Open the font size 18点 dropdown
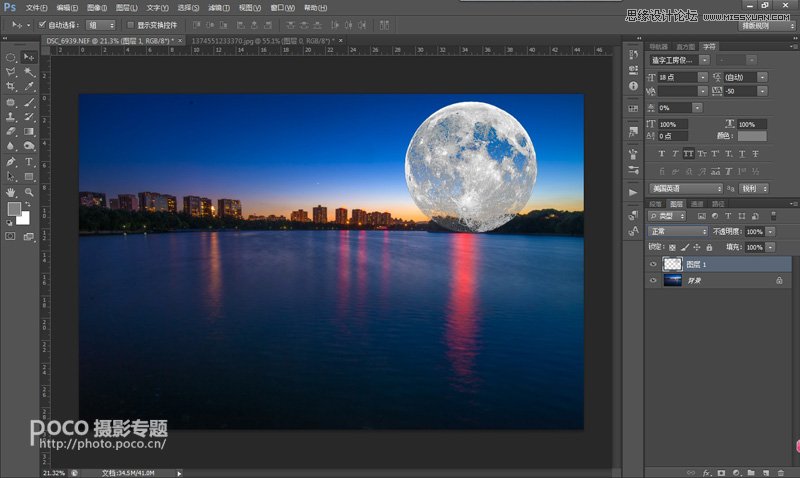Viewport: 800px width, 478px height. tap(703, 77)
